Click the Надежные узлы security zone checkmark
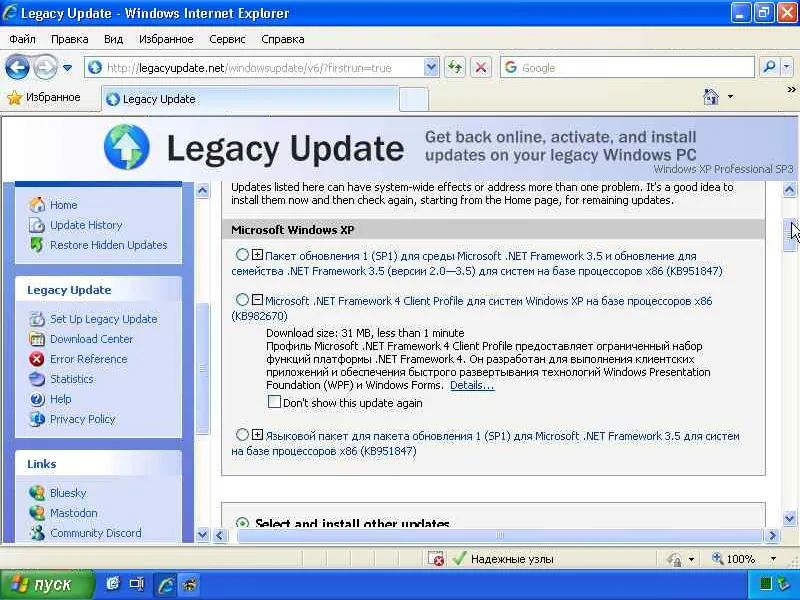This screenshot has width=800, height=600. (459, 559)
